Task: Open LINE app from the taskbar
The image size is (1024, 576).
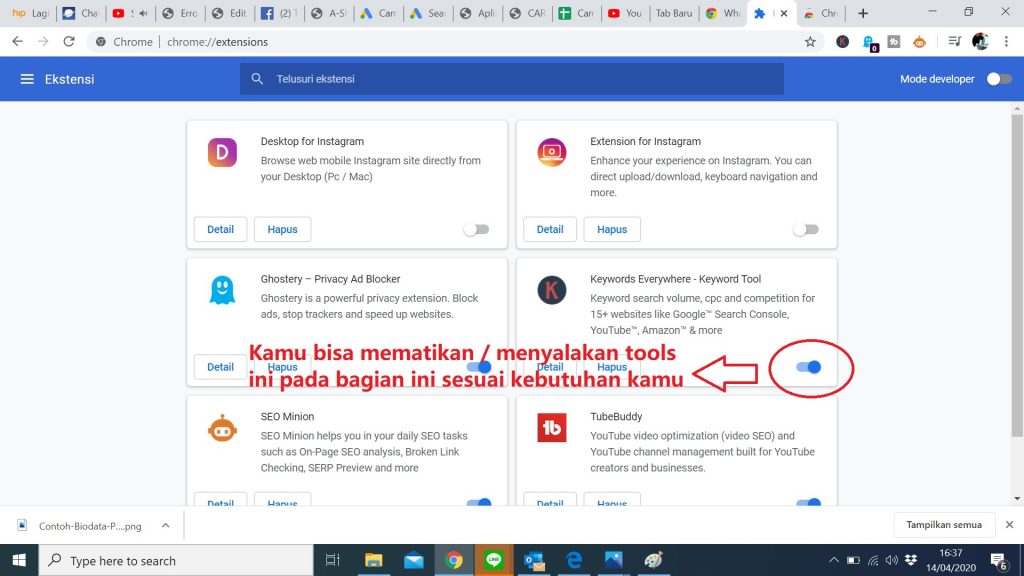Action: coord(492,560)
